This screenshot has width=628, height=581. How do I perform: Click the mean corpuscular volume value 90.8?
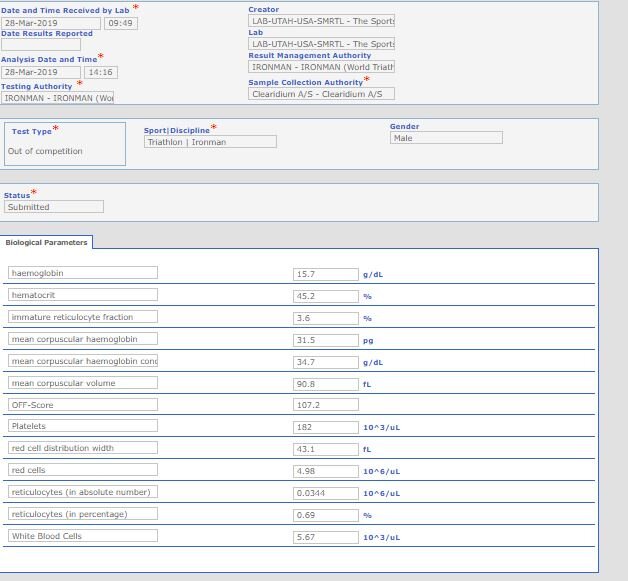pyautogui.click(x=326, y=384)
